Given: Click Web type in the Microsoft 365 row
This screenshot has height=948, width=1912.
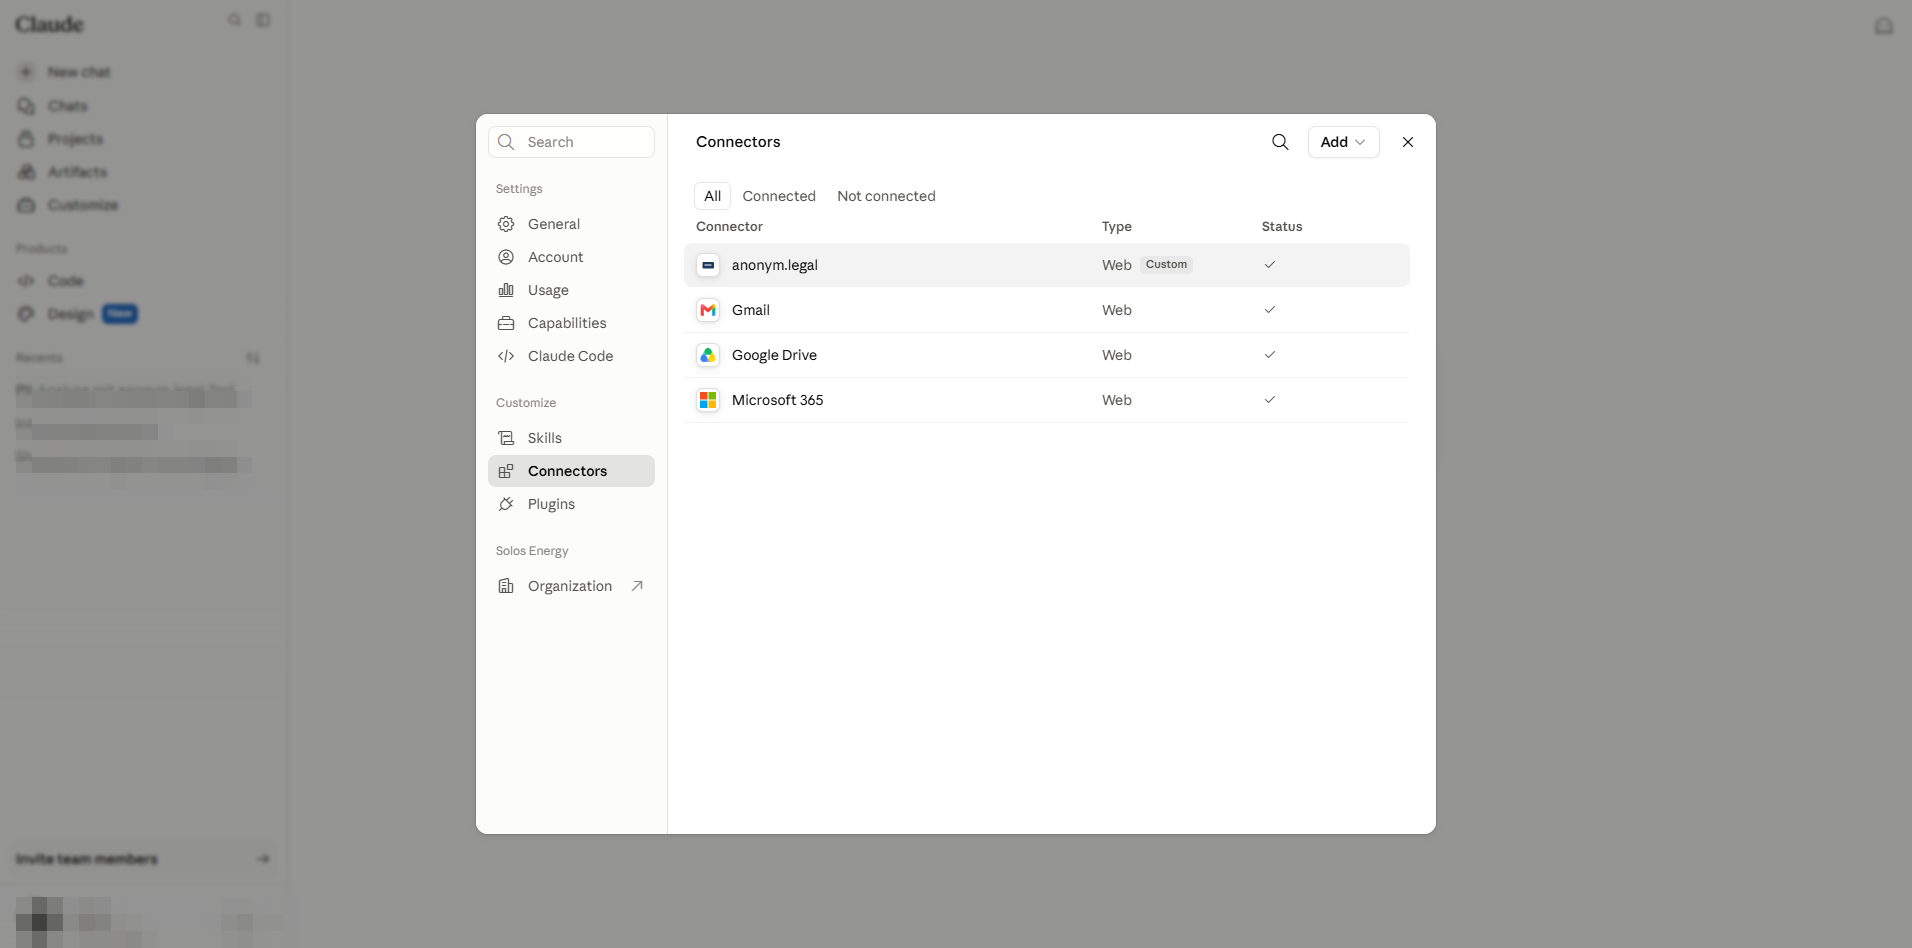Looking at the screenshot, I should 1117,400.
